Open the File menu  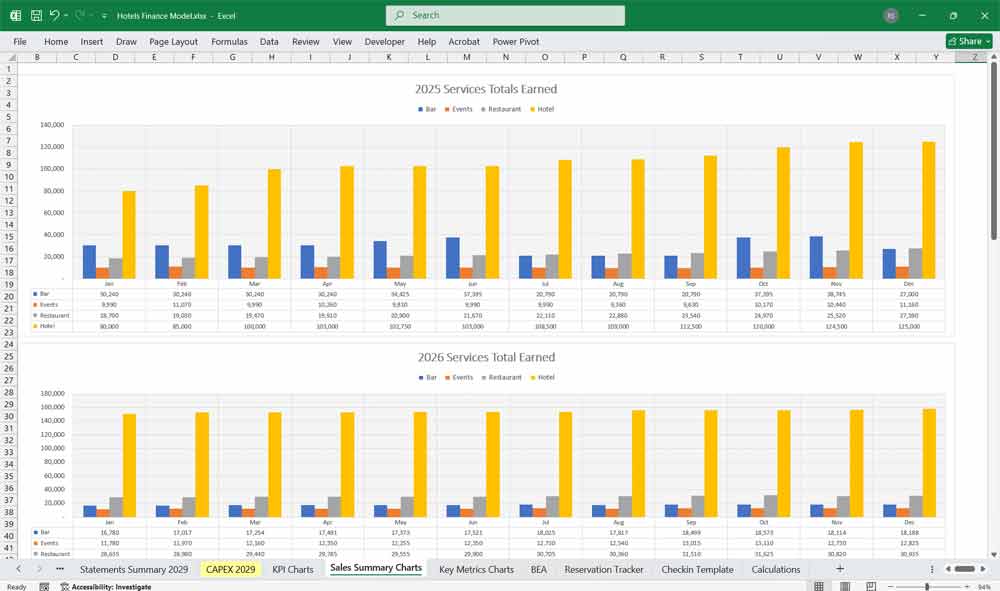pyautogui.click(x=19, y=41)
